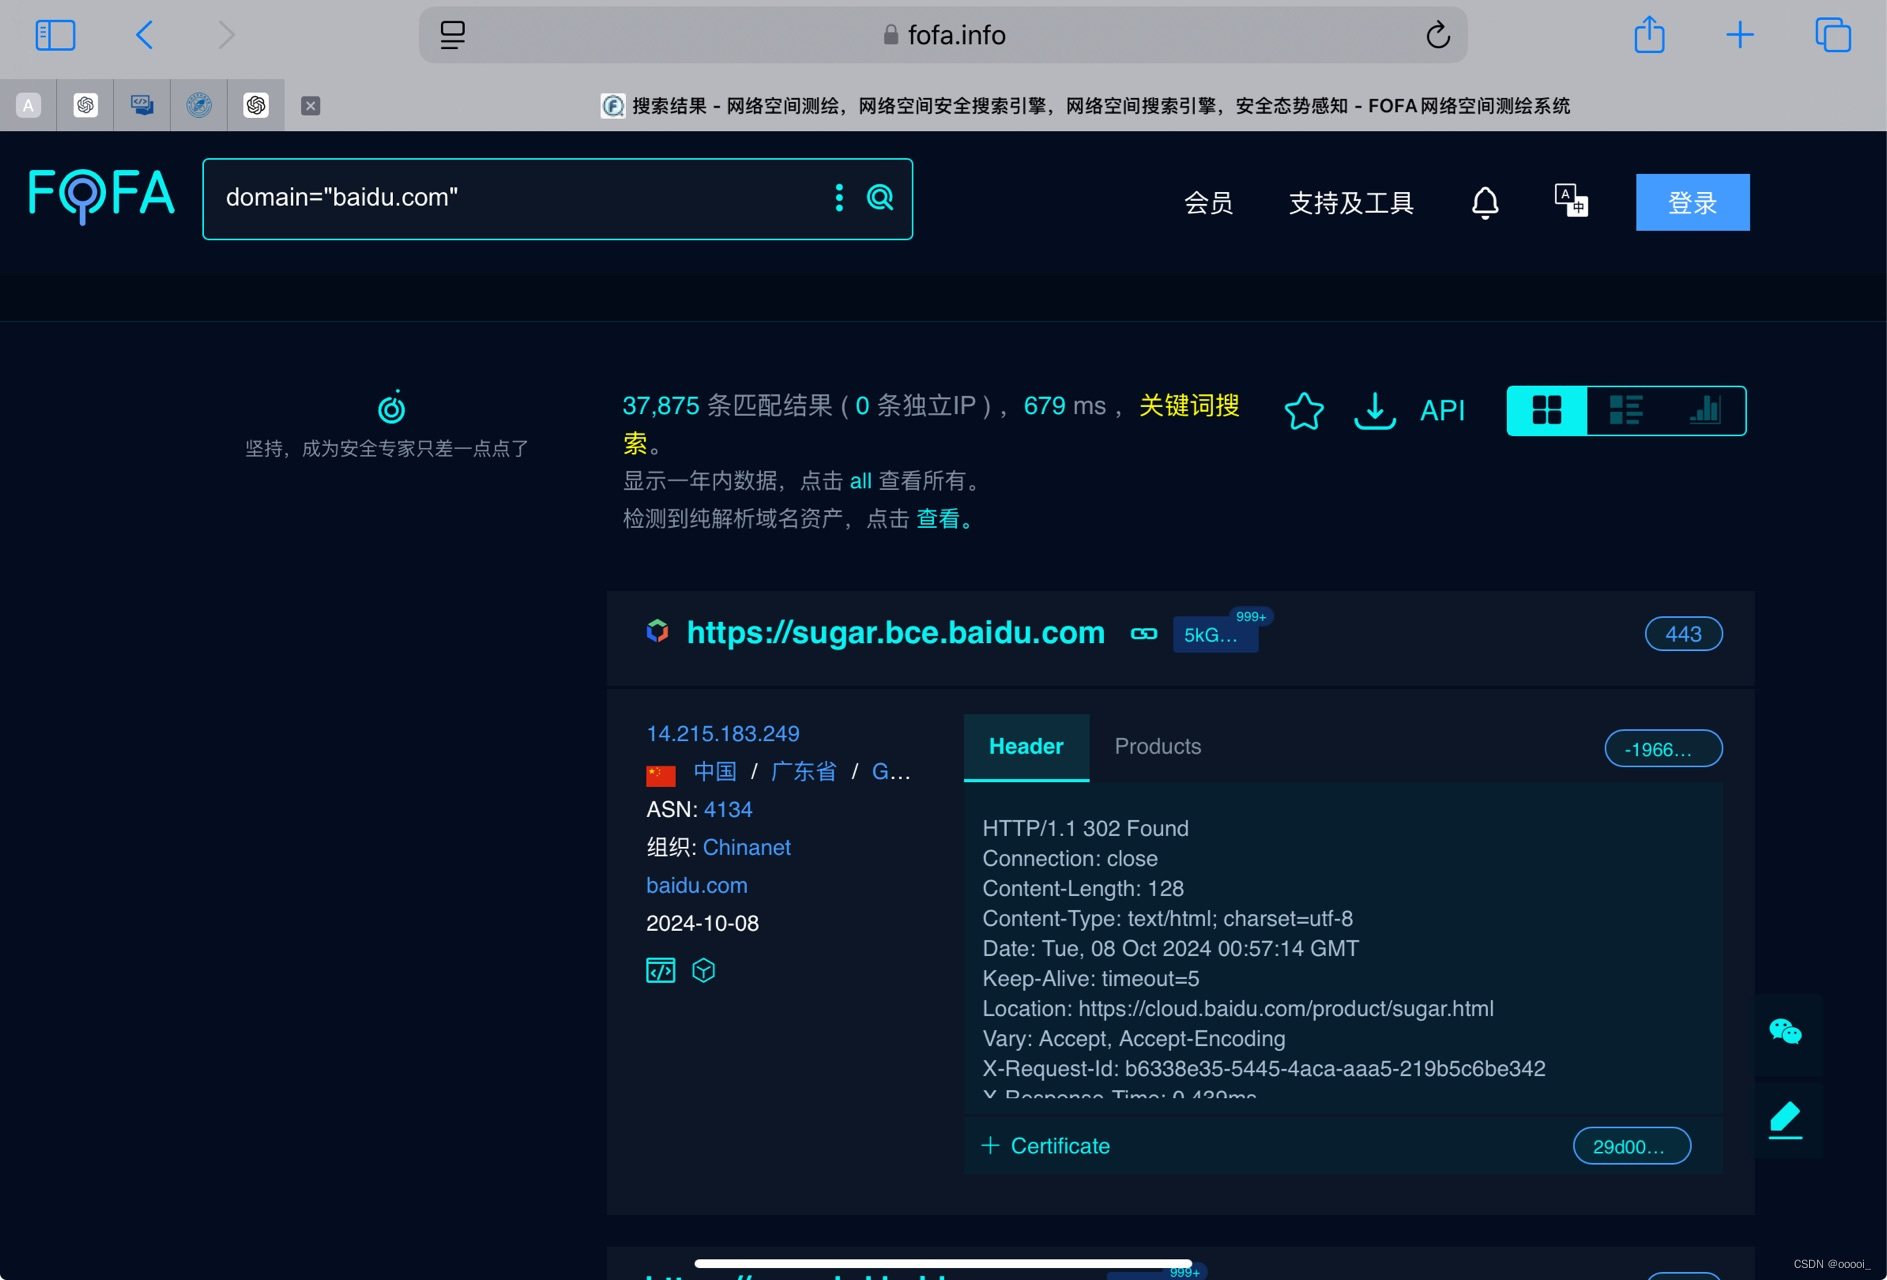Switch to the fifth pinned tab with knot icon
Viewport: 1887px width, 1280px height.
256,105
